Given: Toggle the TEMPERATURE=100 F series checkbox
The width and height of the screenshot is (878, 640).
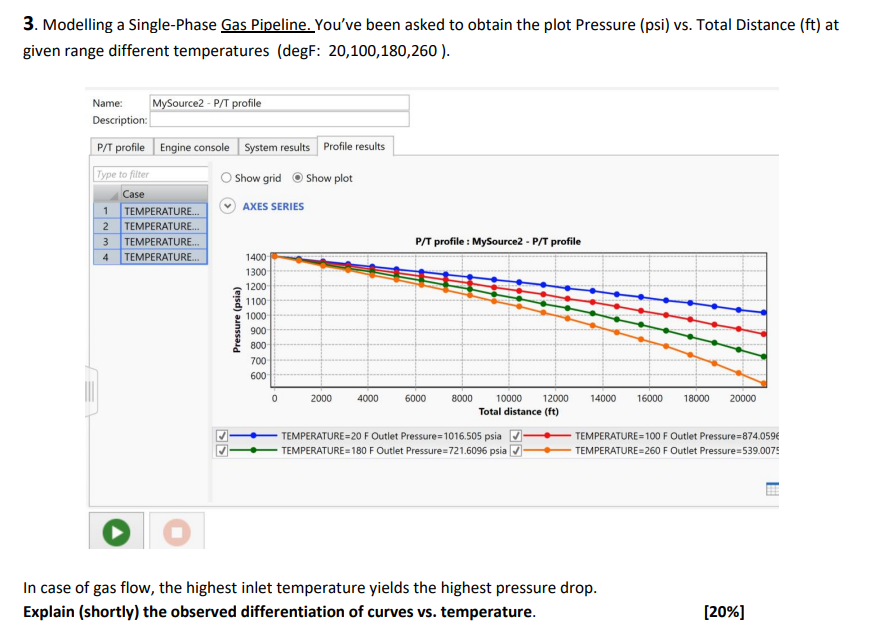Looking at the screenshot, I should tap(516, 436).
